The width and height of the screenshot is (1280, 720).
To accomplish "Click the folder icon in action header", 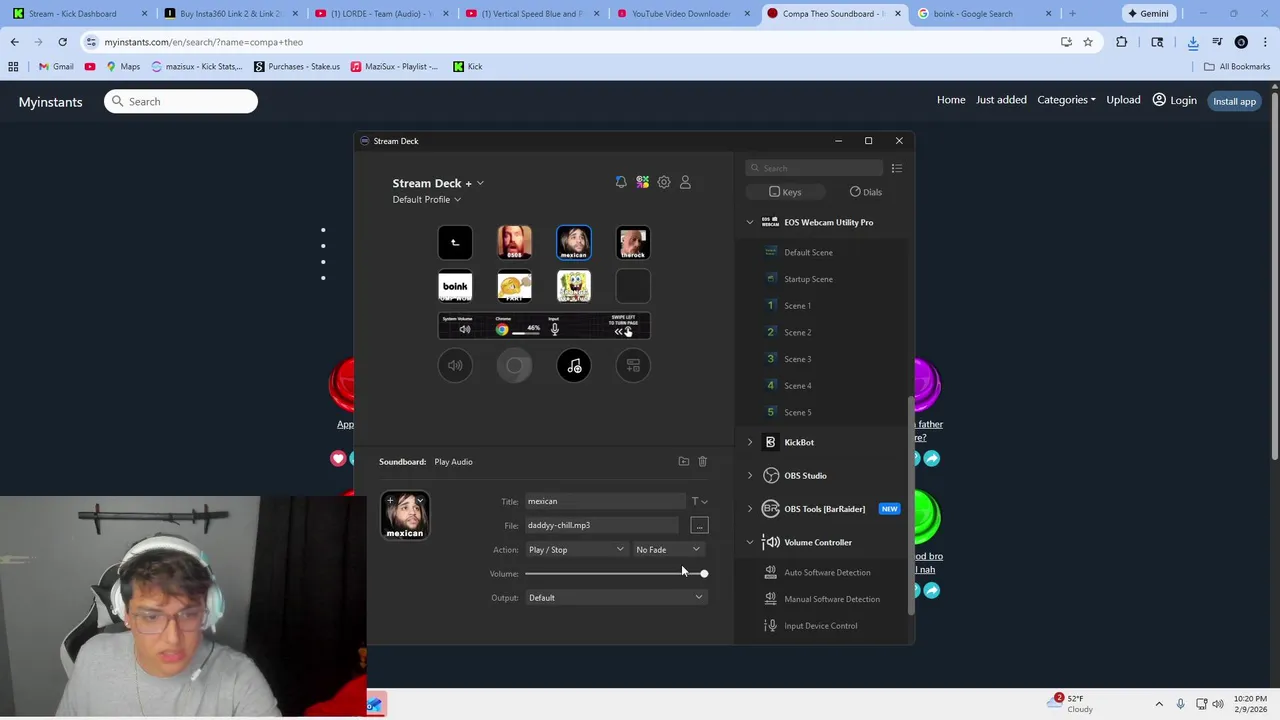I will (x=684, y=461).
